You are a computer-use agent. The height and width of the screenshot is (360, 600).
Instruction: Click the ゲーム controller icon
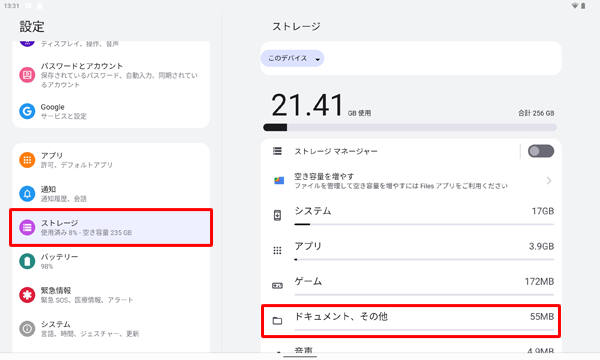point(277,286)
